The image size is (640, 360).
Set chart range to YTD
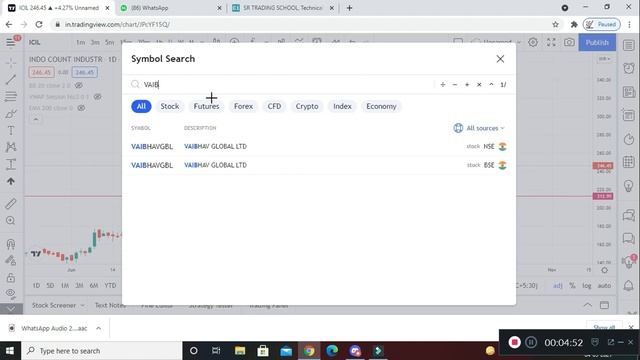[x=110, y=285]
